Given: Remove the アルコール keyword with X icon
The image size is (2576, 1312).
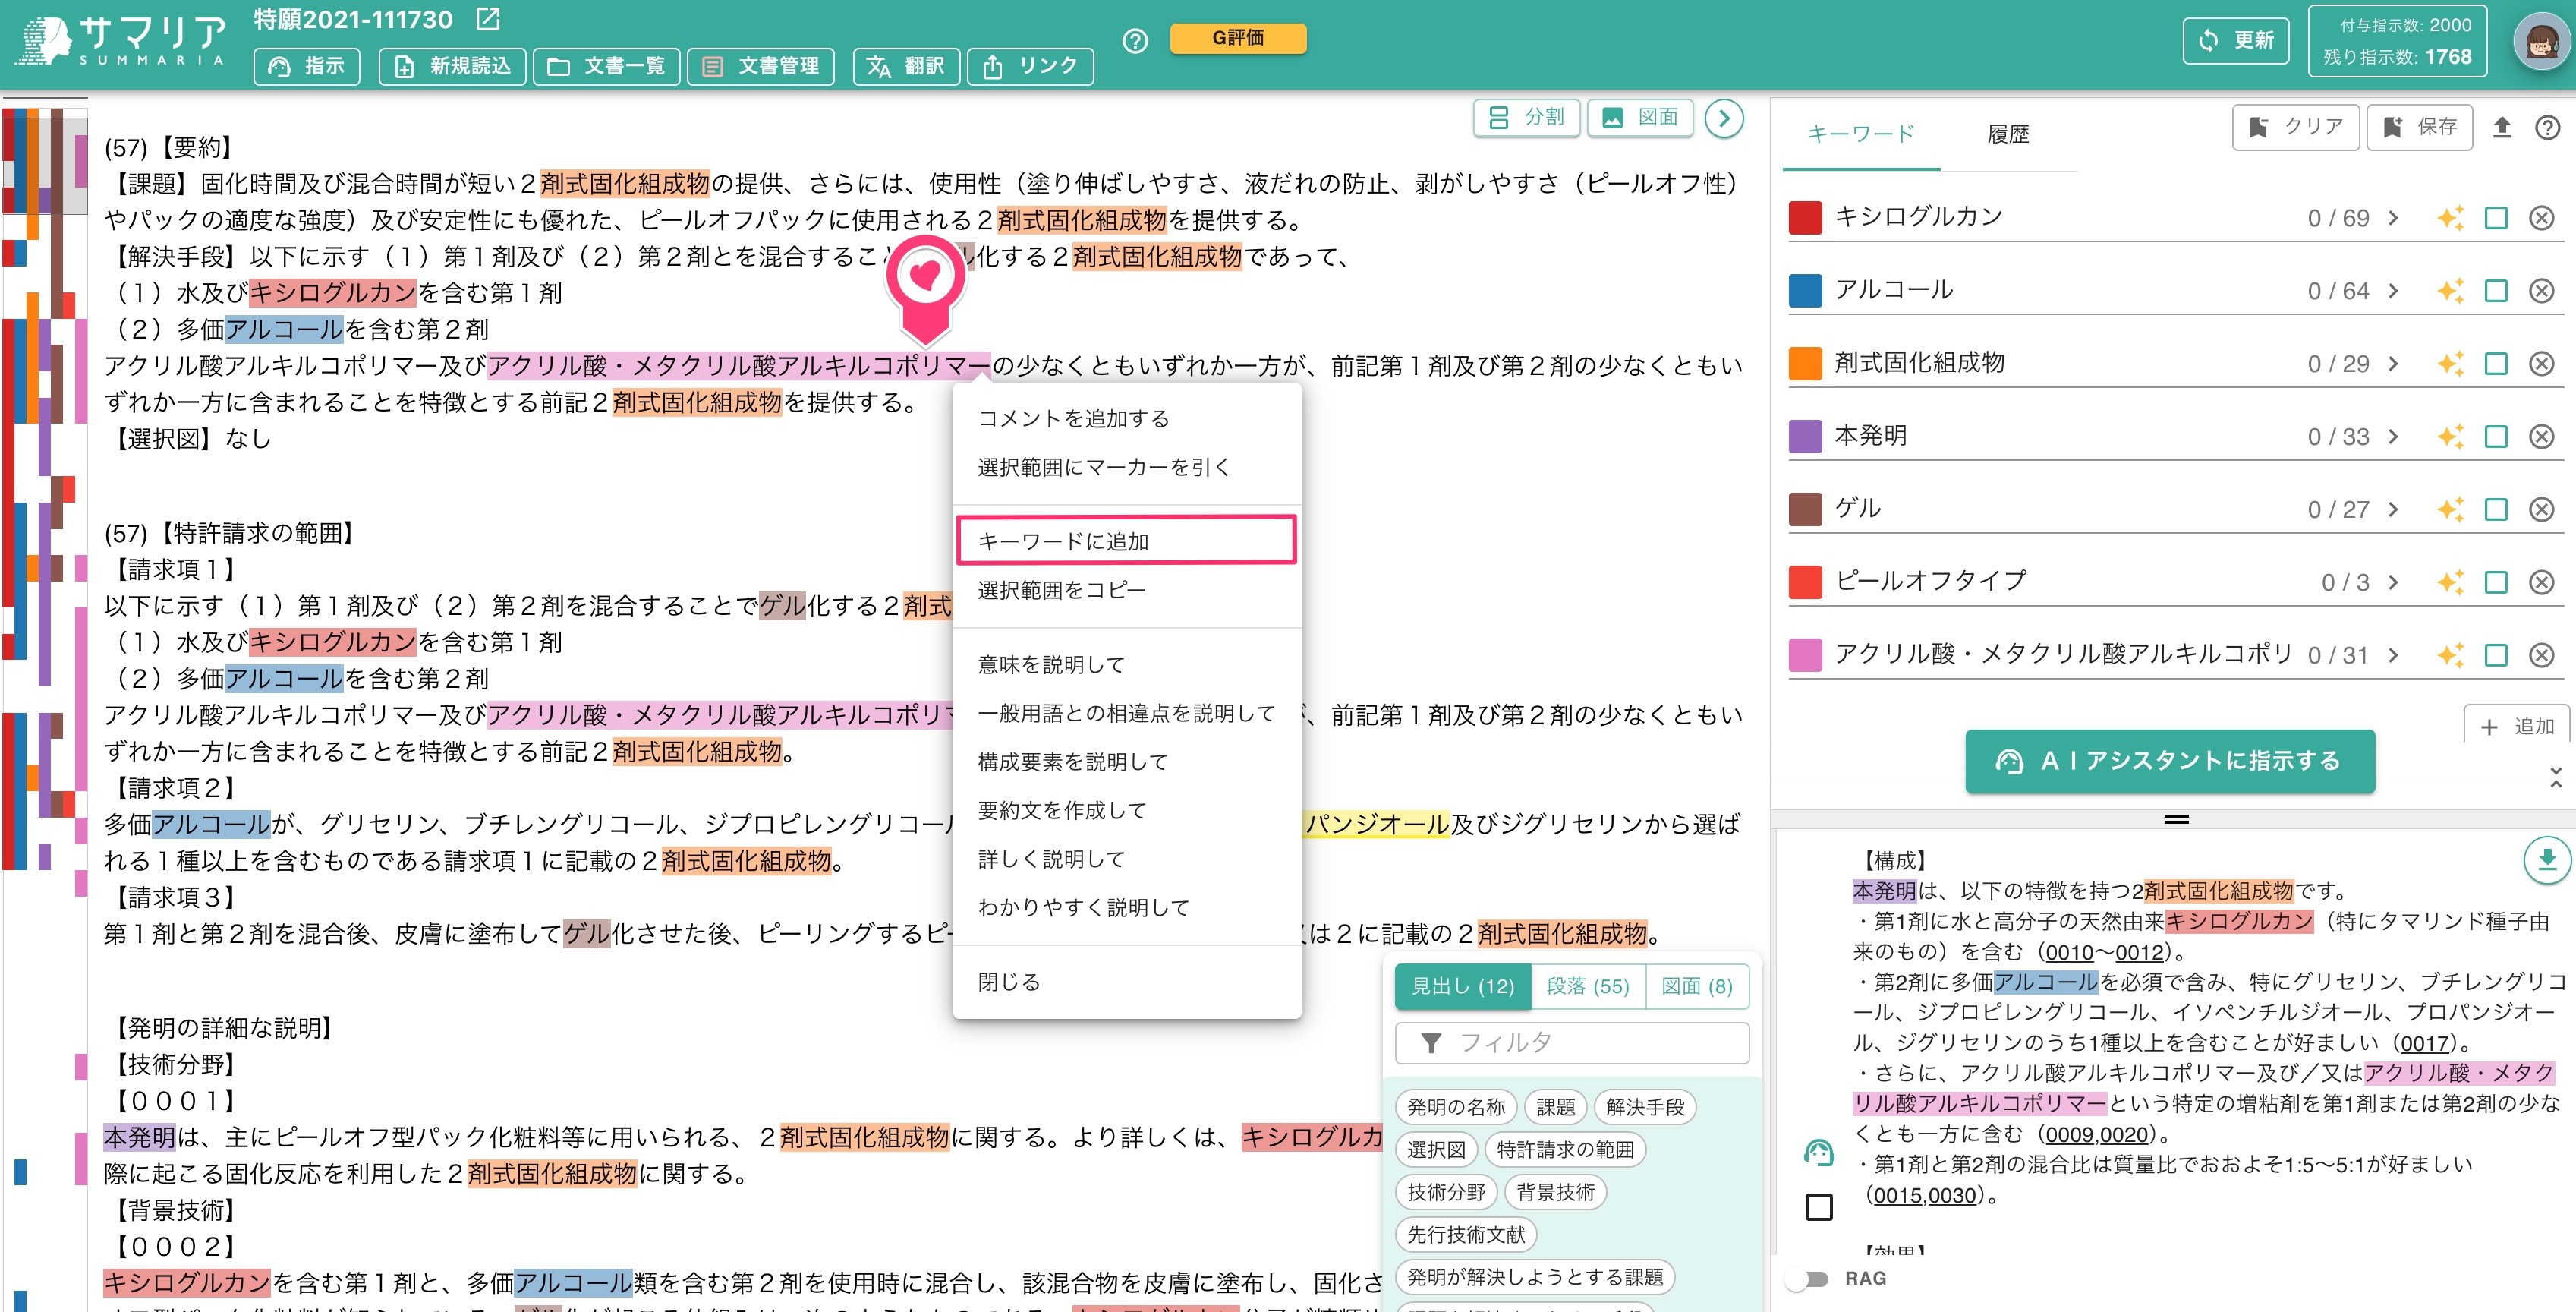Looking at the screenshot, I should (x=2542, y=291).
